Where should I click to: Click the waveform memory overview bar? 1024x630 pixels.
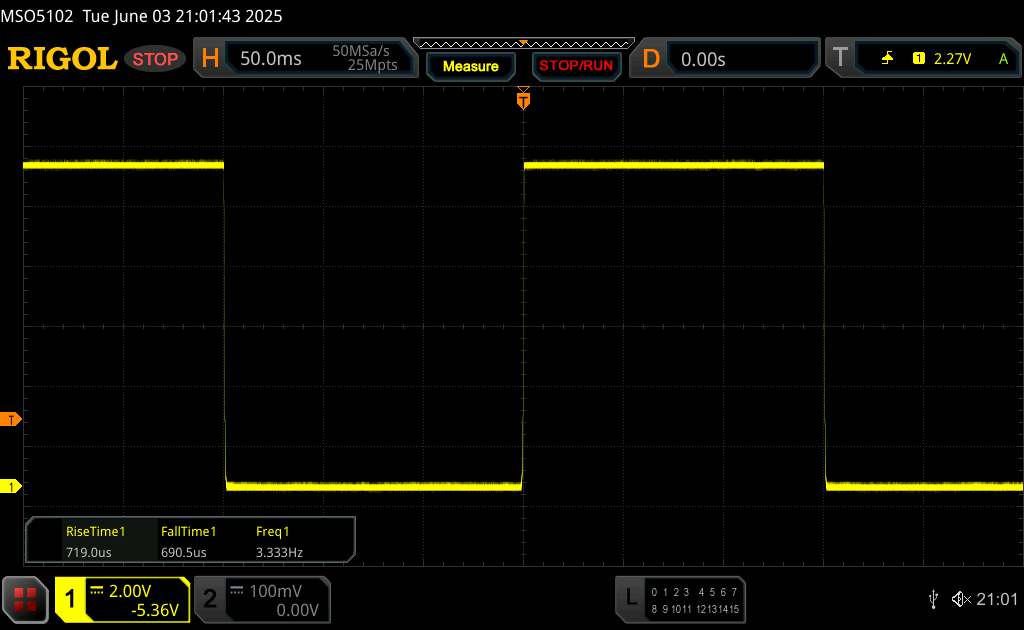point(524,44)
